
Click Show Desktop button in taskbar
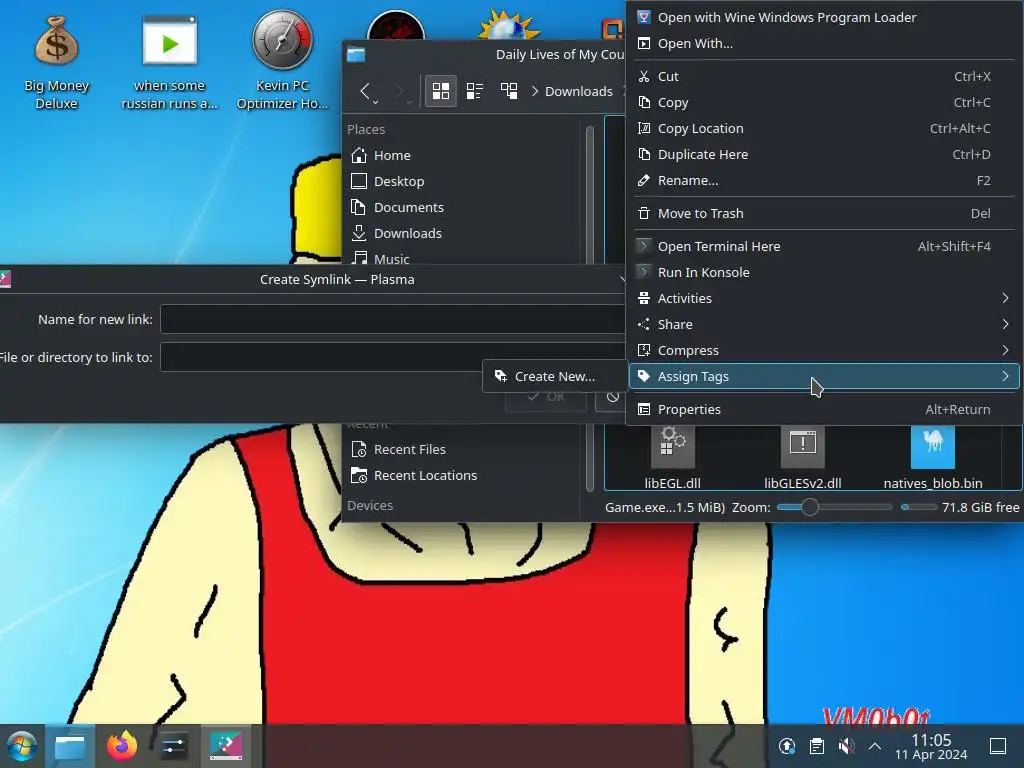point(997,746)
